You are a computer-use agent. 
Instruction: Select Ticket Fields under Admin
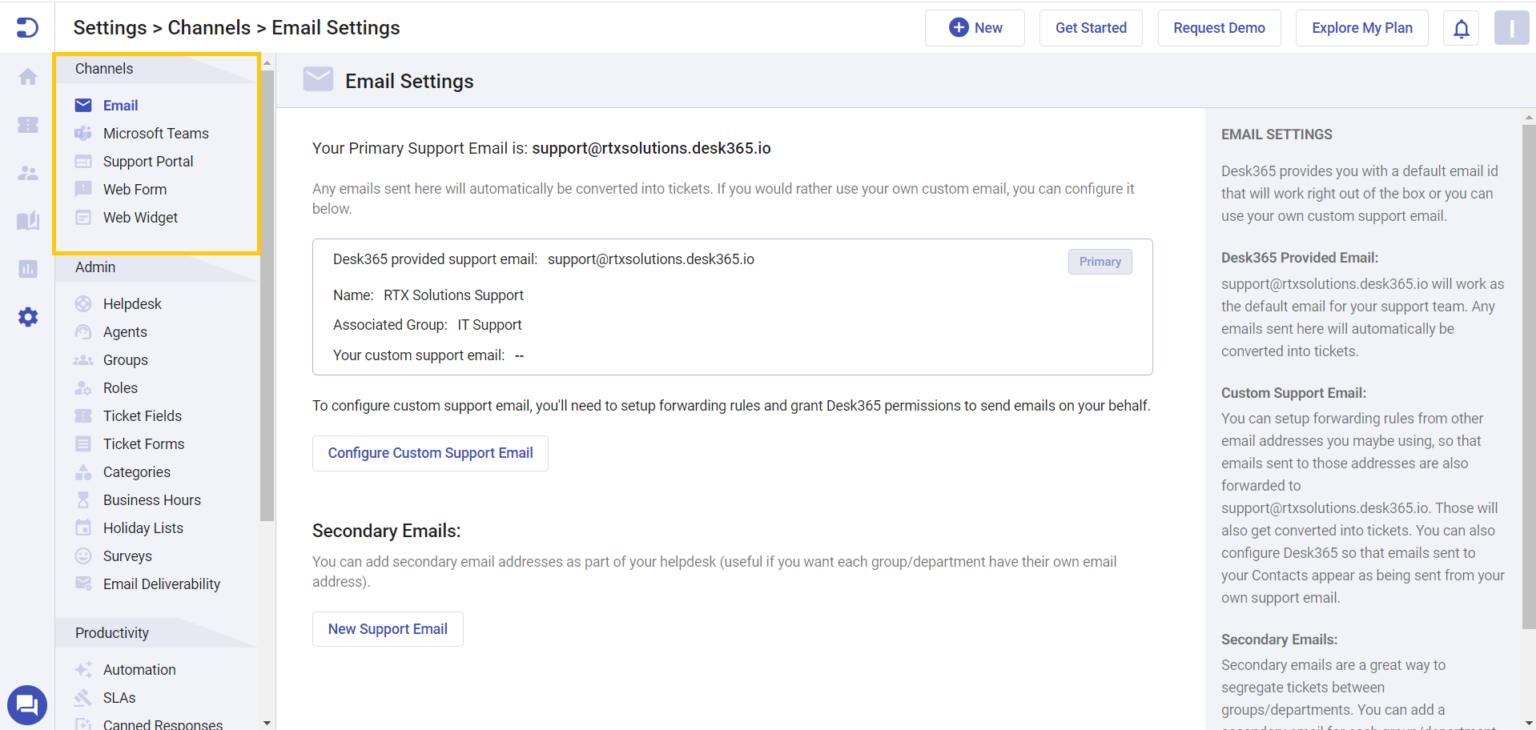click(x=142, y=415)
